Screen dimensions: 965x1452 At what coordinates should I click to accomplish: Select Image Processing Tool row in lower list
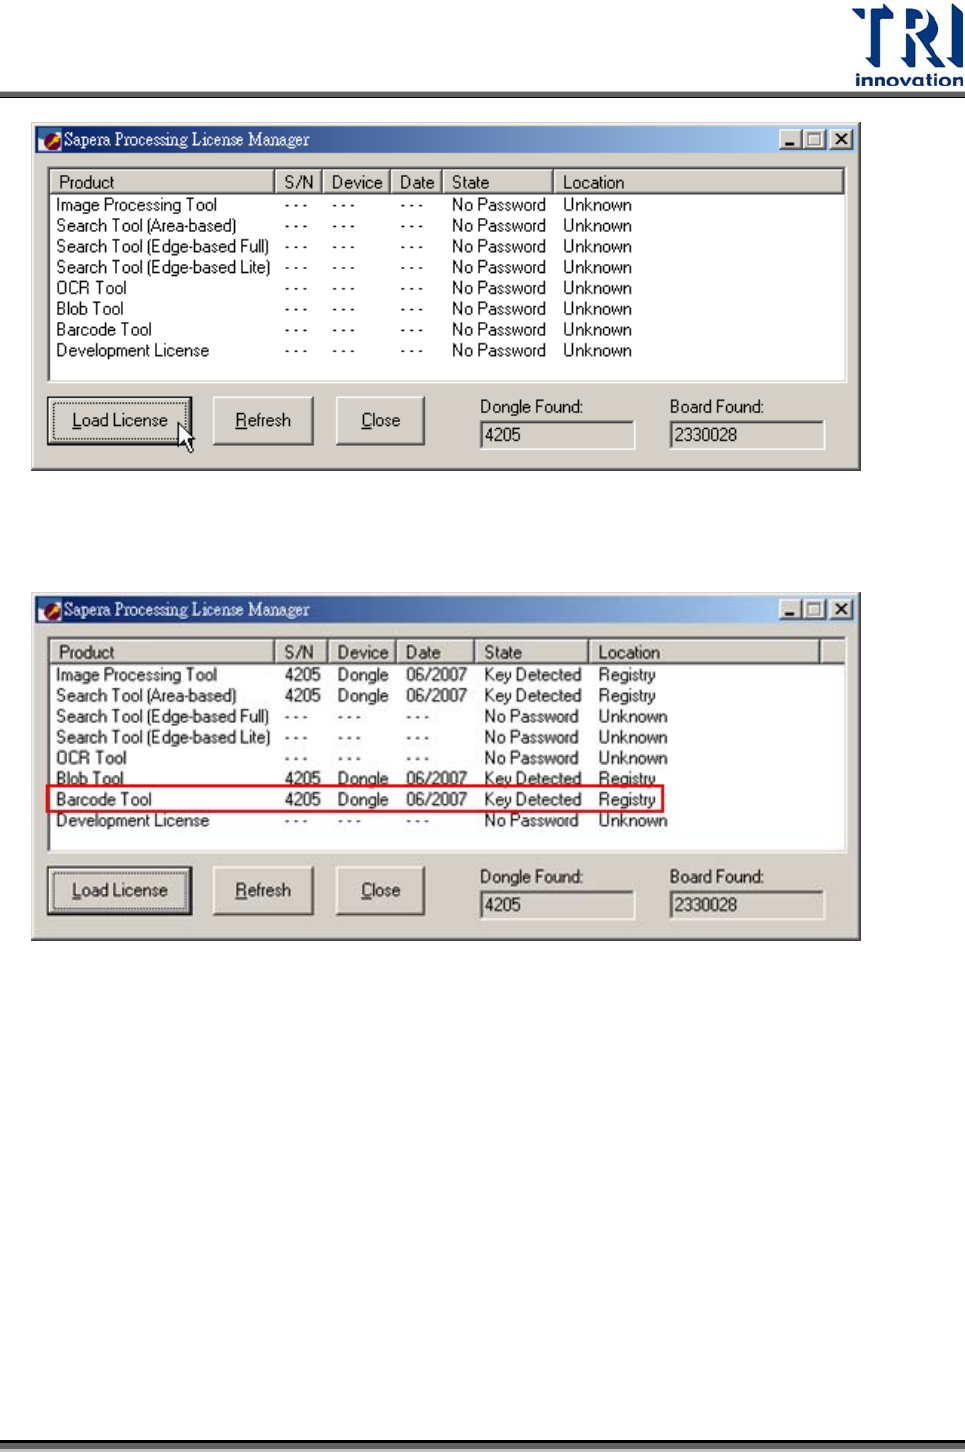coord(447,675)
